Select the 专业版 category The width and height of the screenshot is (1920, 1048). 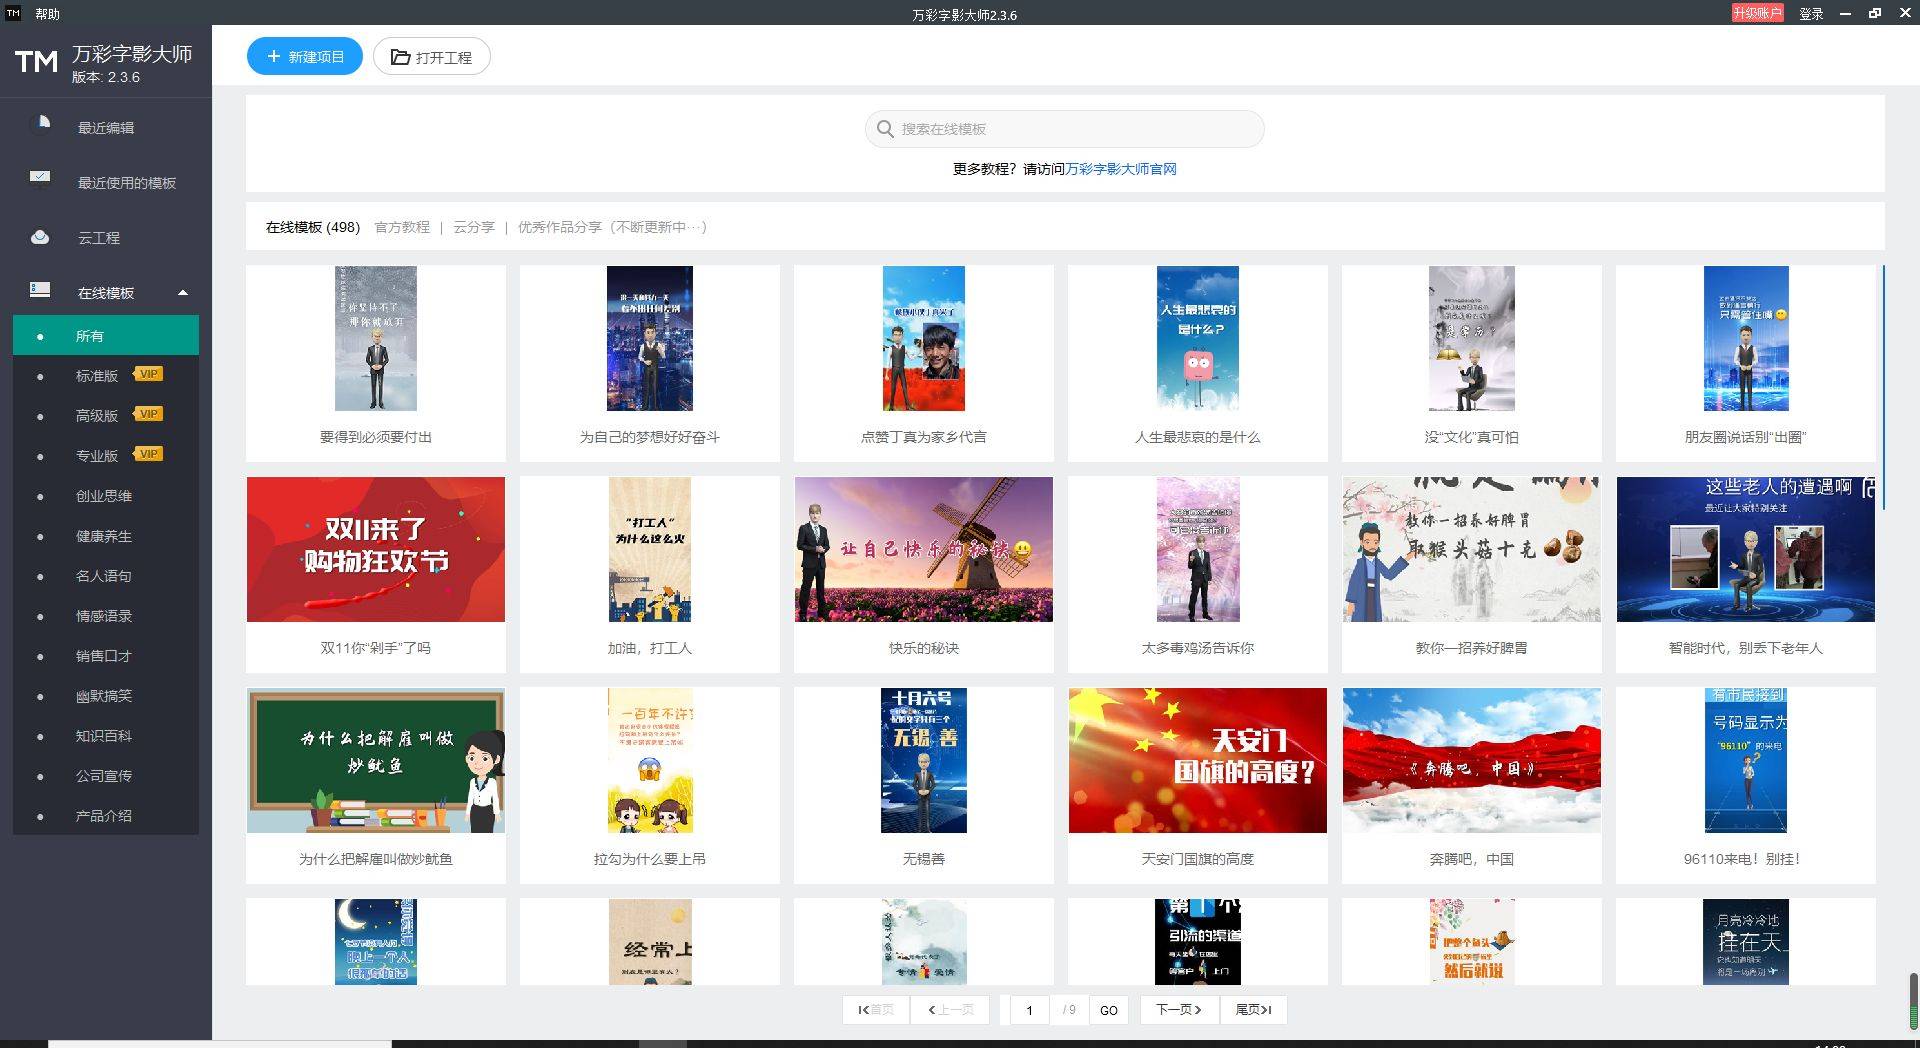coord(97,456)
